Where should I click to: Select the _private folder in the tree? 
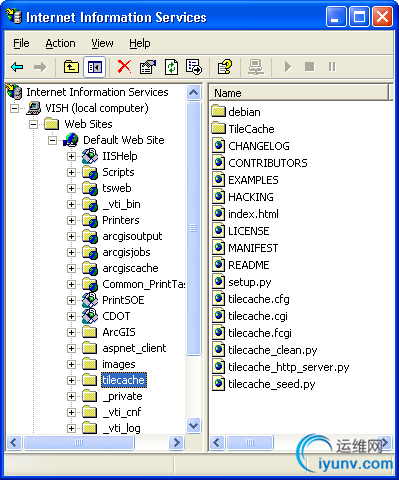pyautogui.click(x=122, y=396)
